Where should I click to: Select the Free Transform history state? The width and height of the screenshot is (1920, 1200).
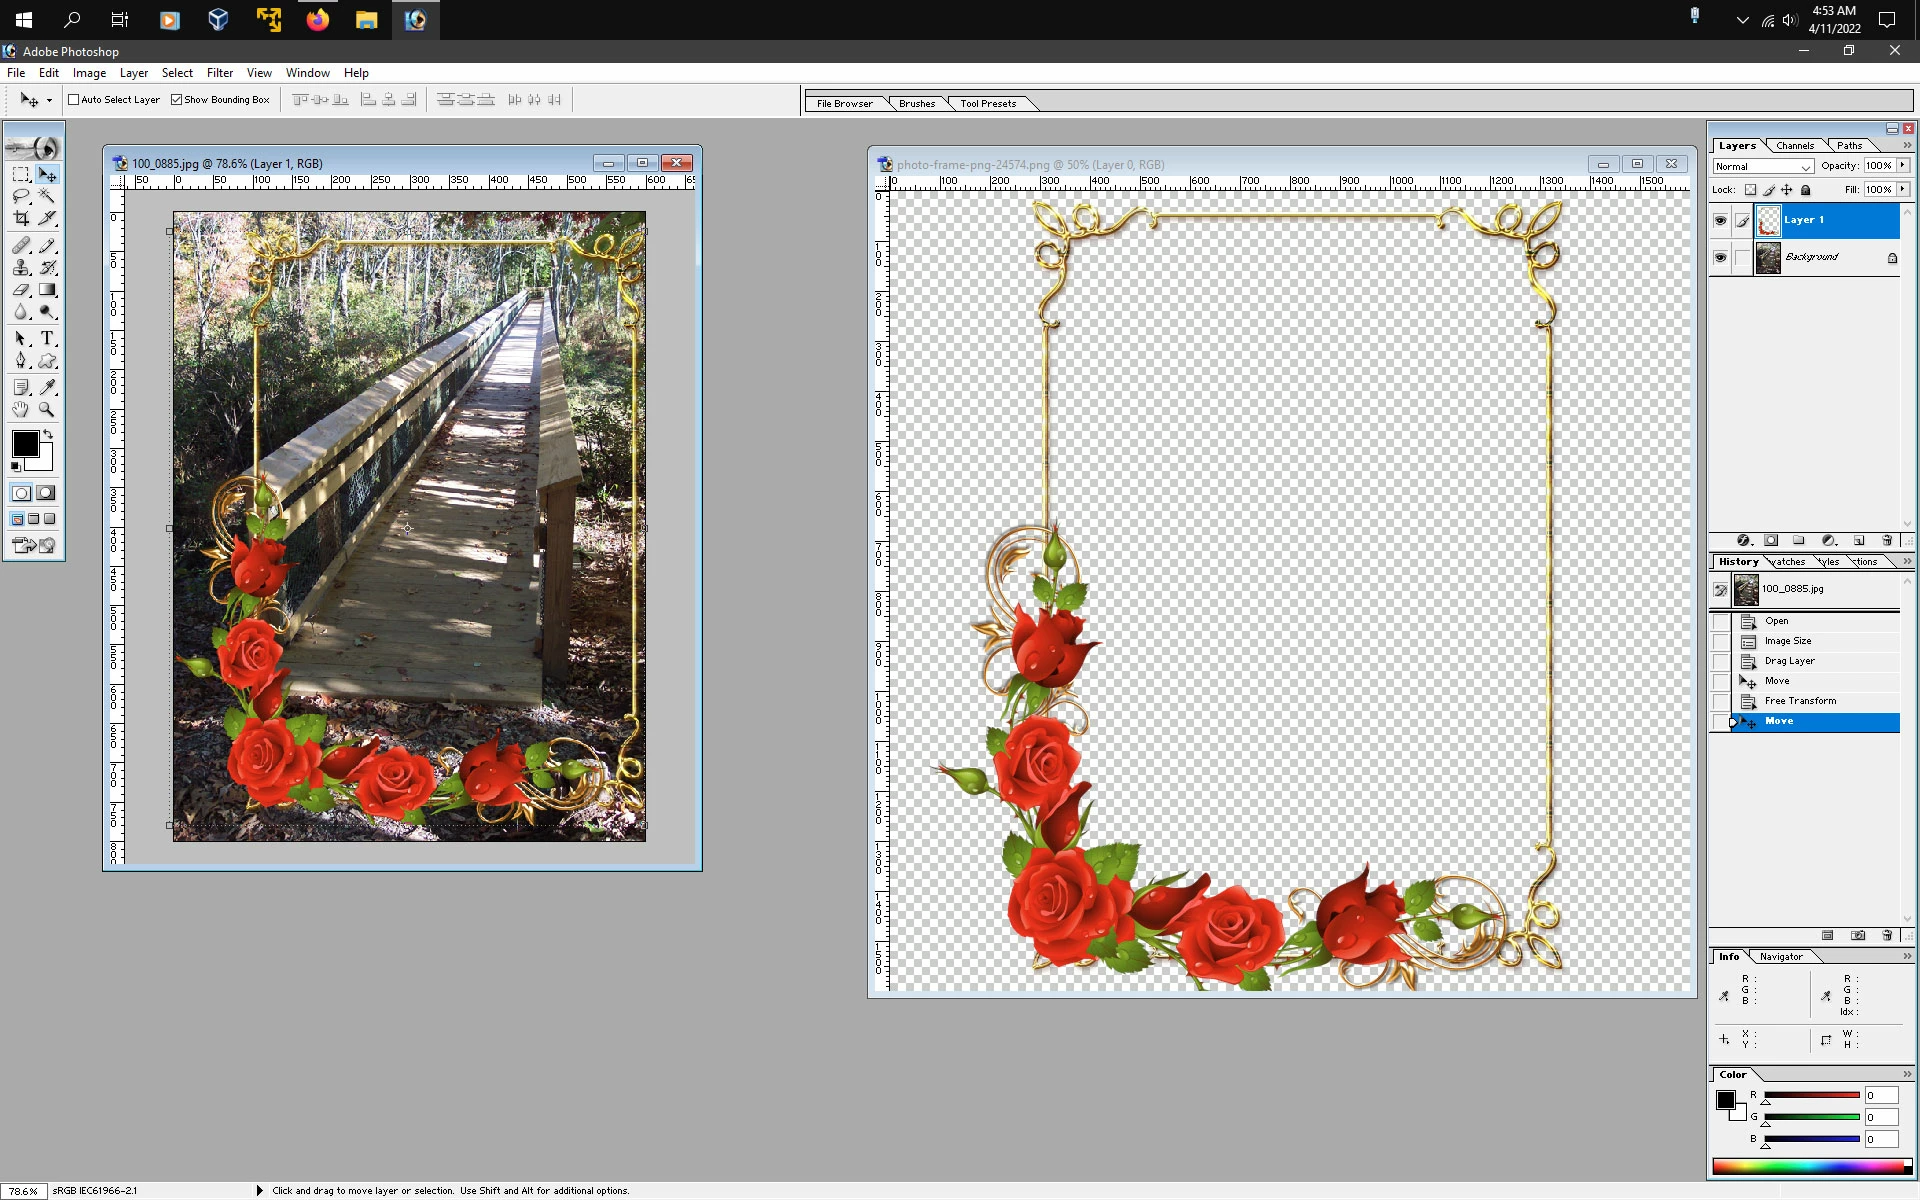coord(1800,701)
